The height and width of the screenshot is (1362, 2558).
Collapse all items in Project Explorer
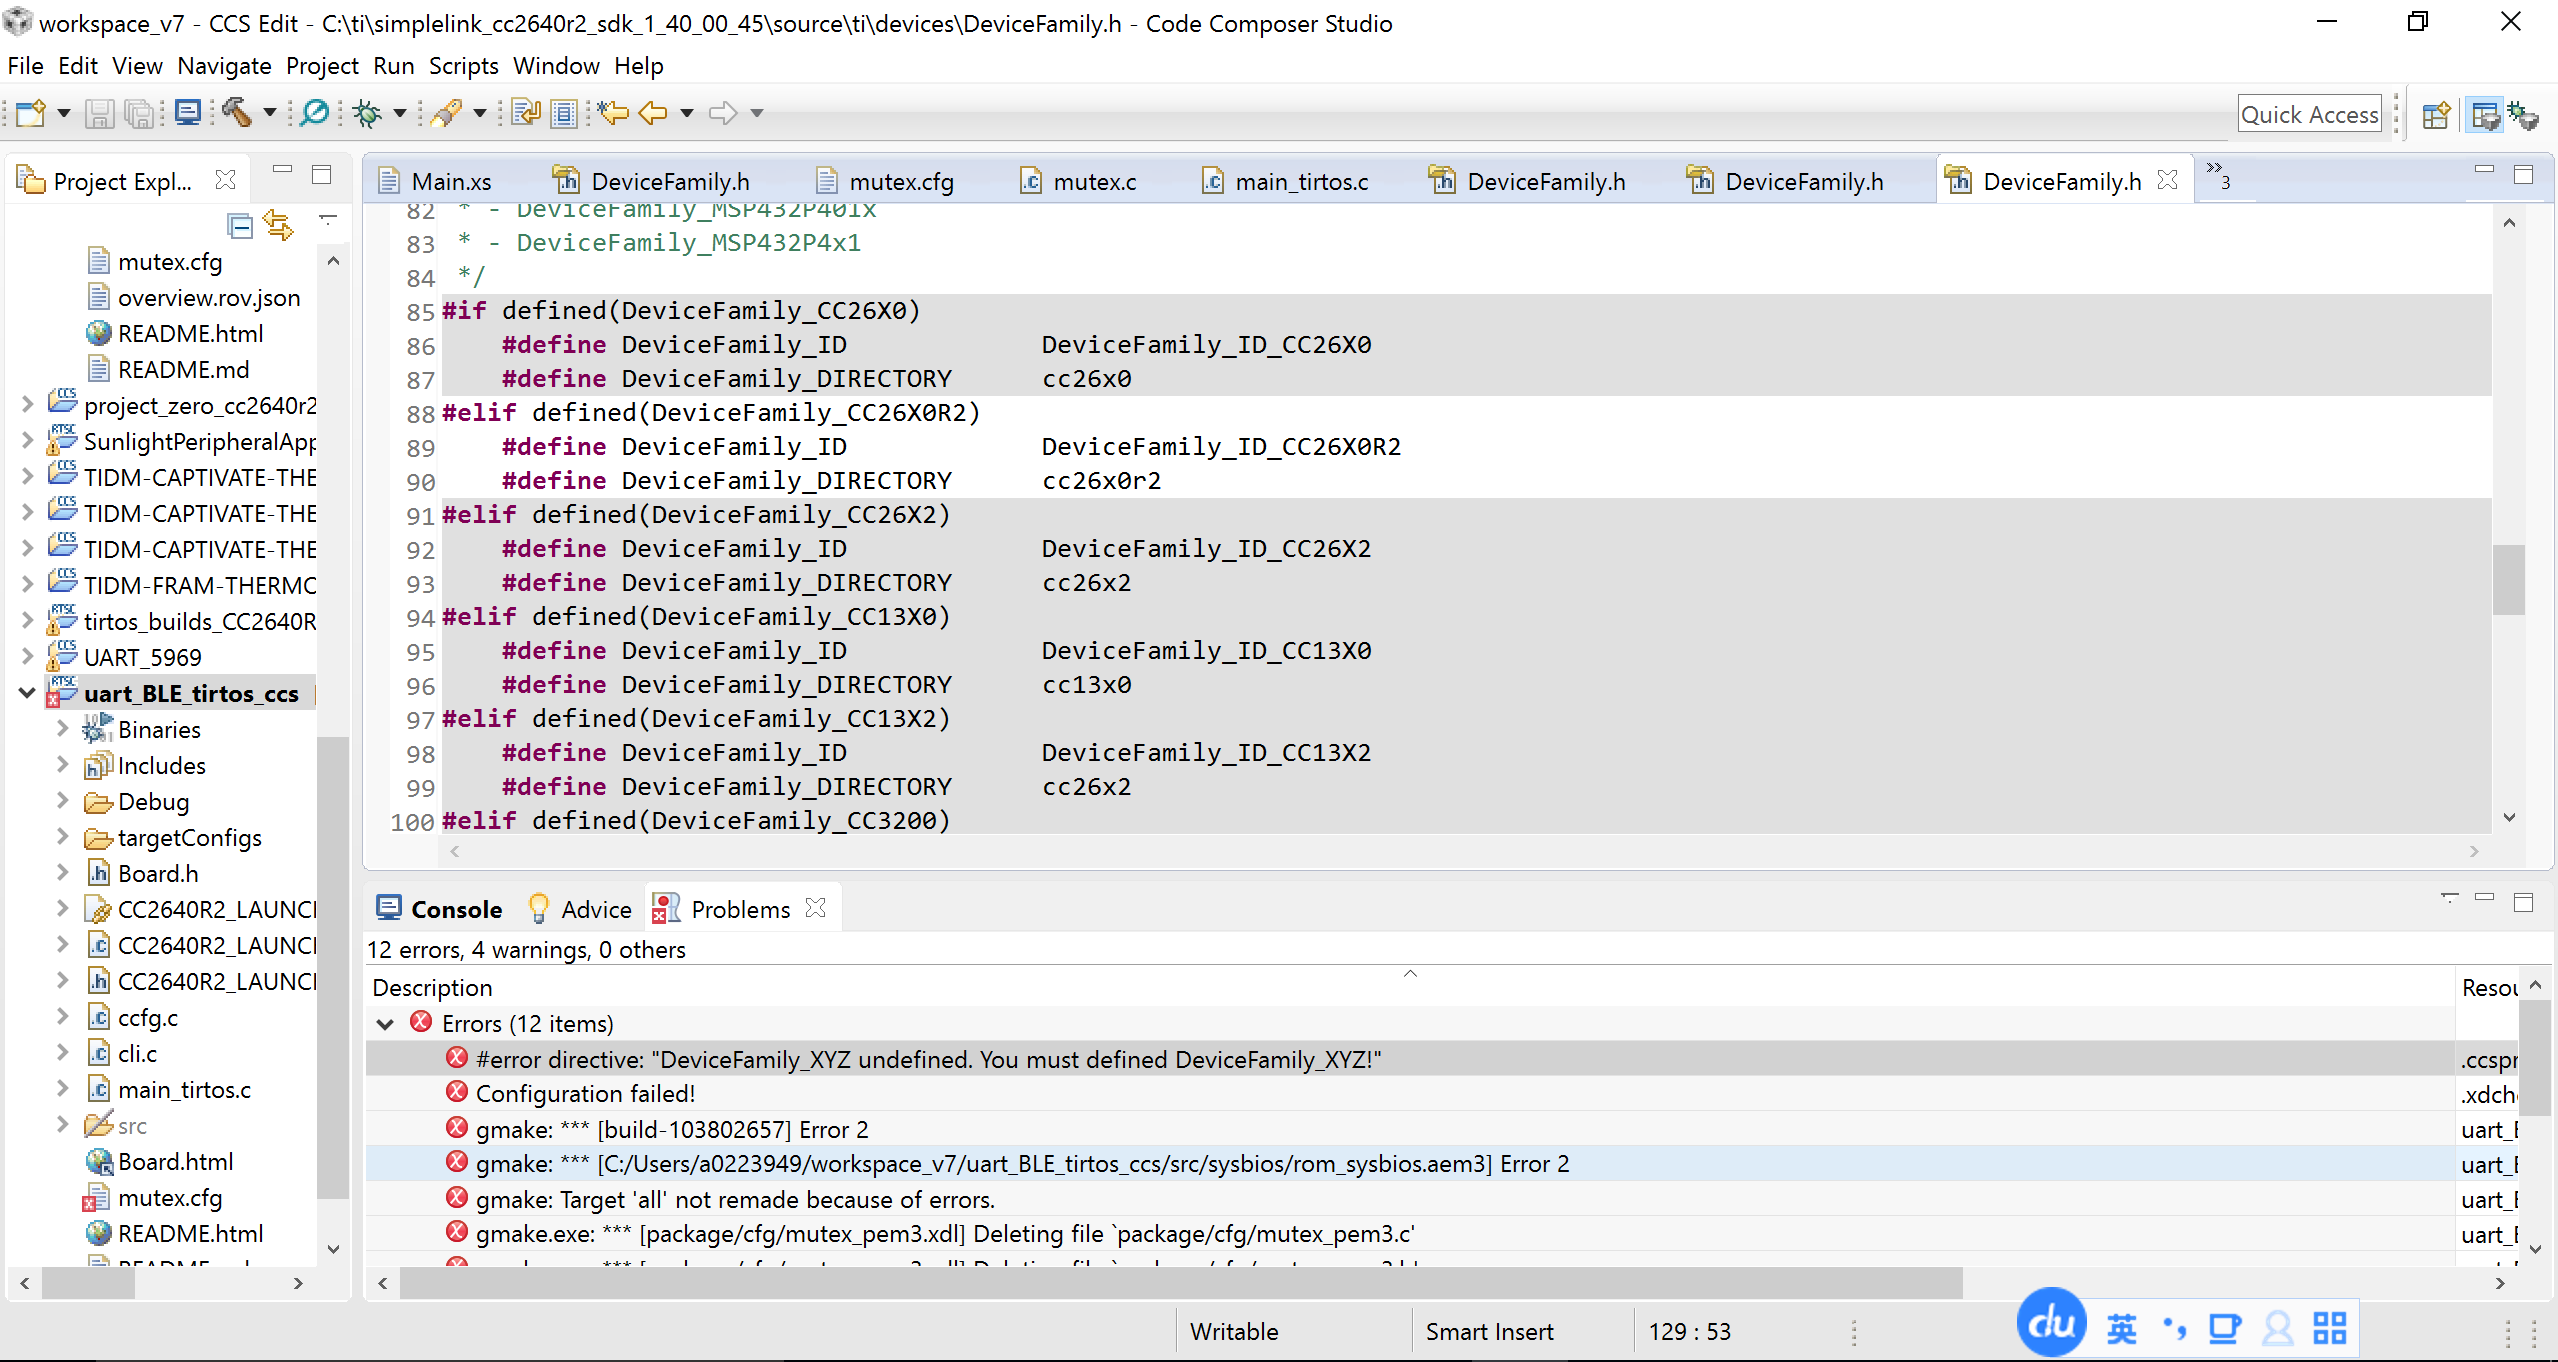click(240, 226)
